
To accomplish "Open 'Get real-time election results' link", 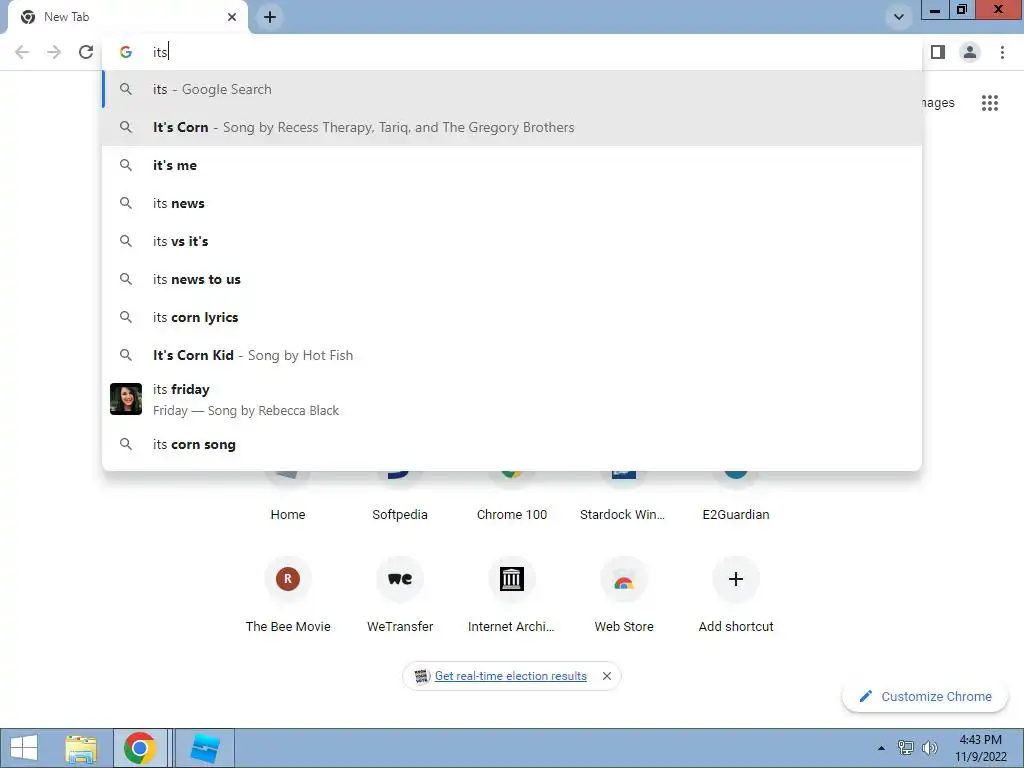I will coord(511,676).
